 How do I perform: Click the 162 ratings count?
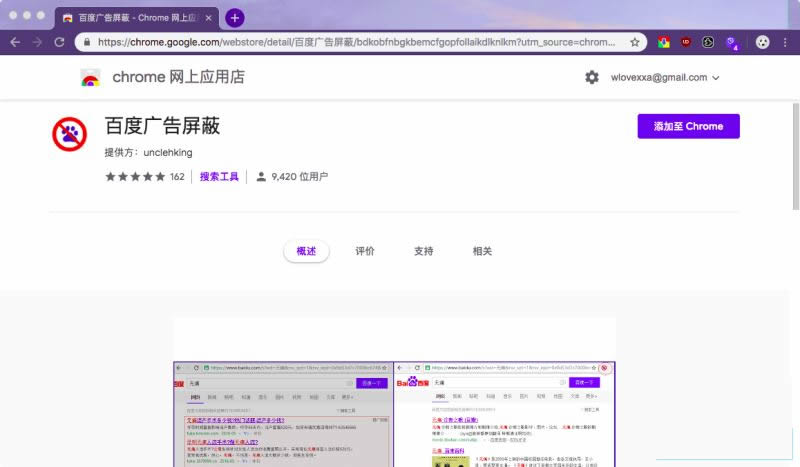(177, 177)
